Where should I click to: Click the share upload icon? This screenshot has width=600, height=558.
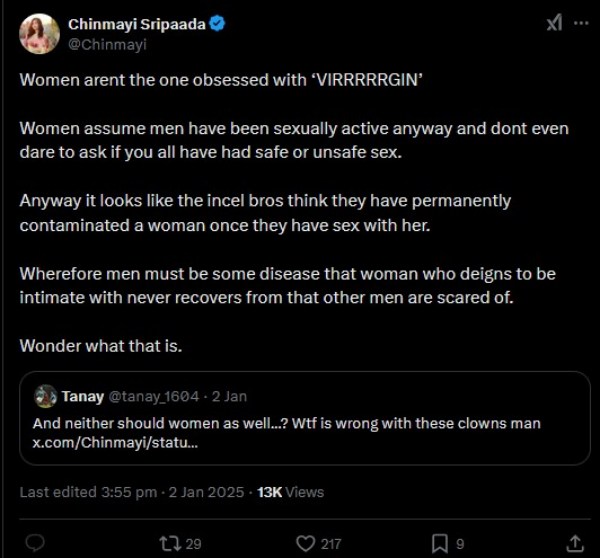click(x=575, y=543)
